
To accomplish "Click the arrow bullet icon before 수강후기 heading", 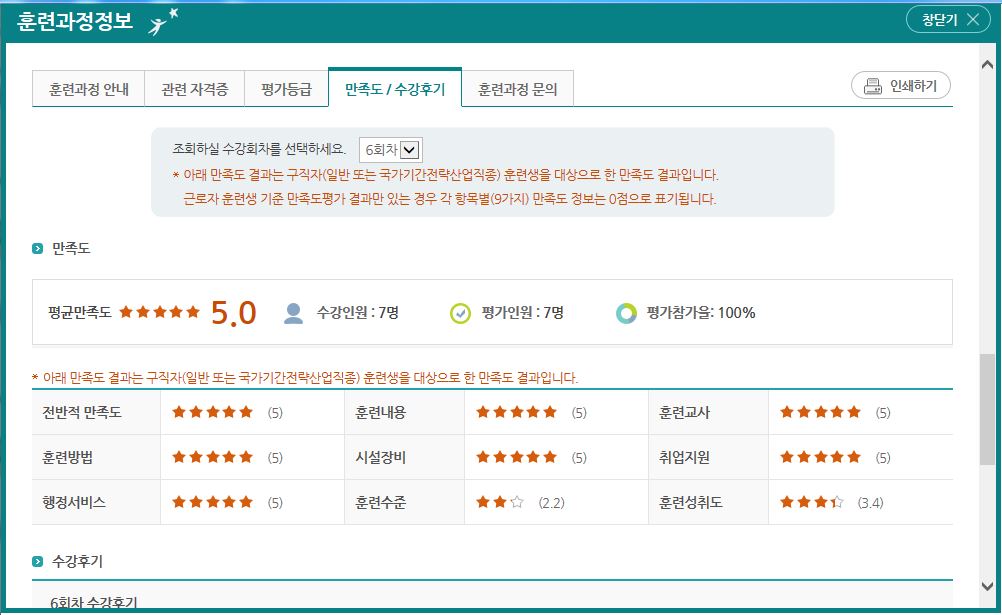I will [37, 561].
